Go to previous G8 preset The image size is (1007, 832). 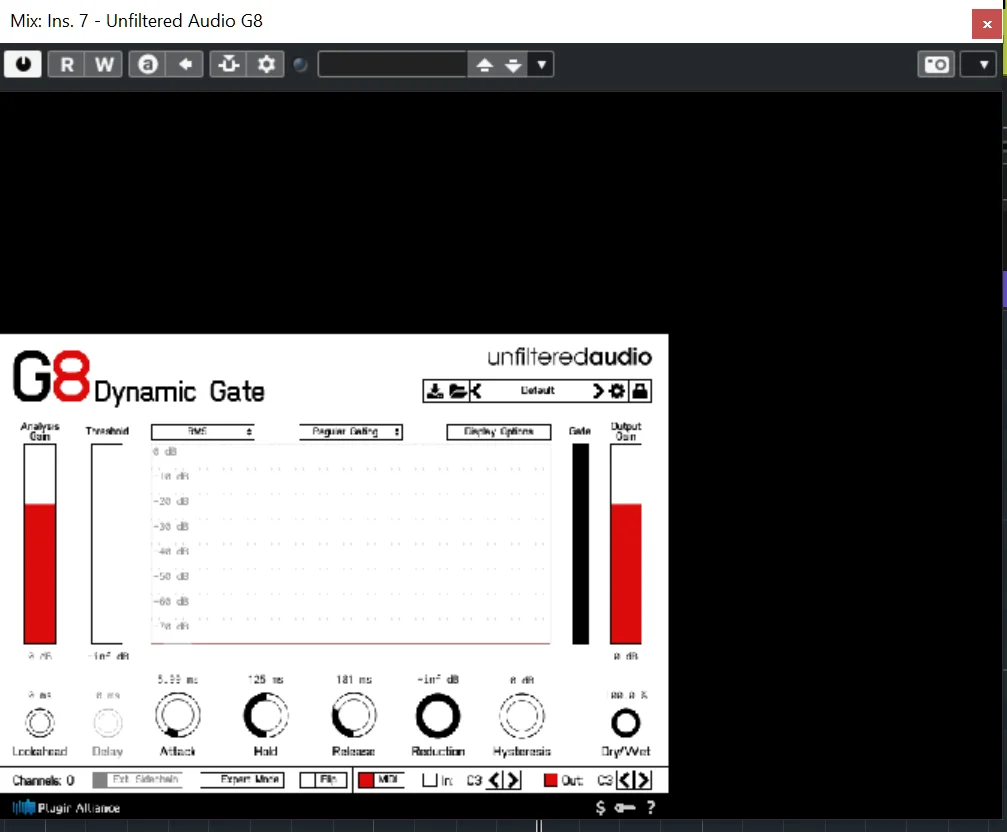[476, 391]
